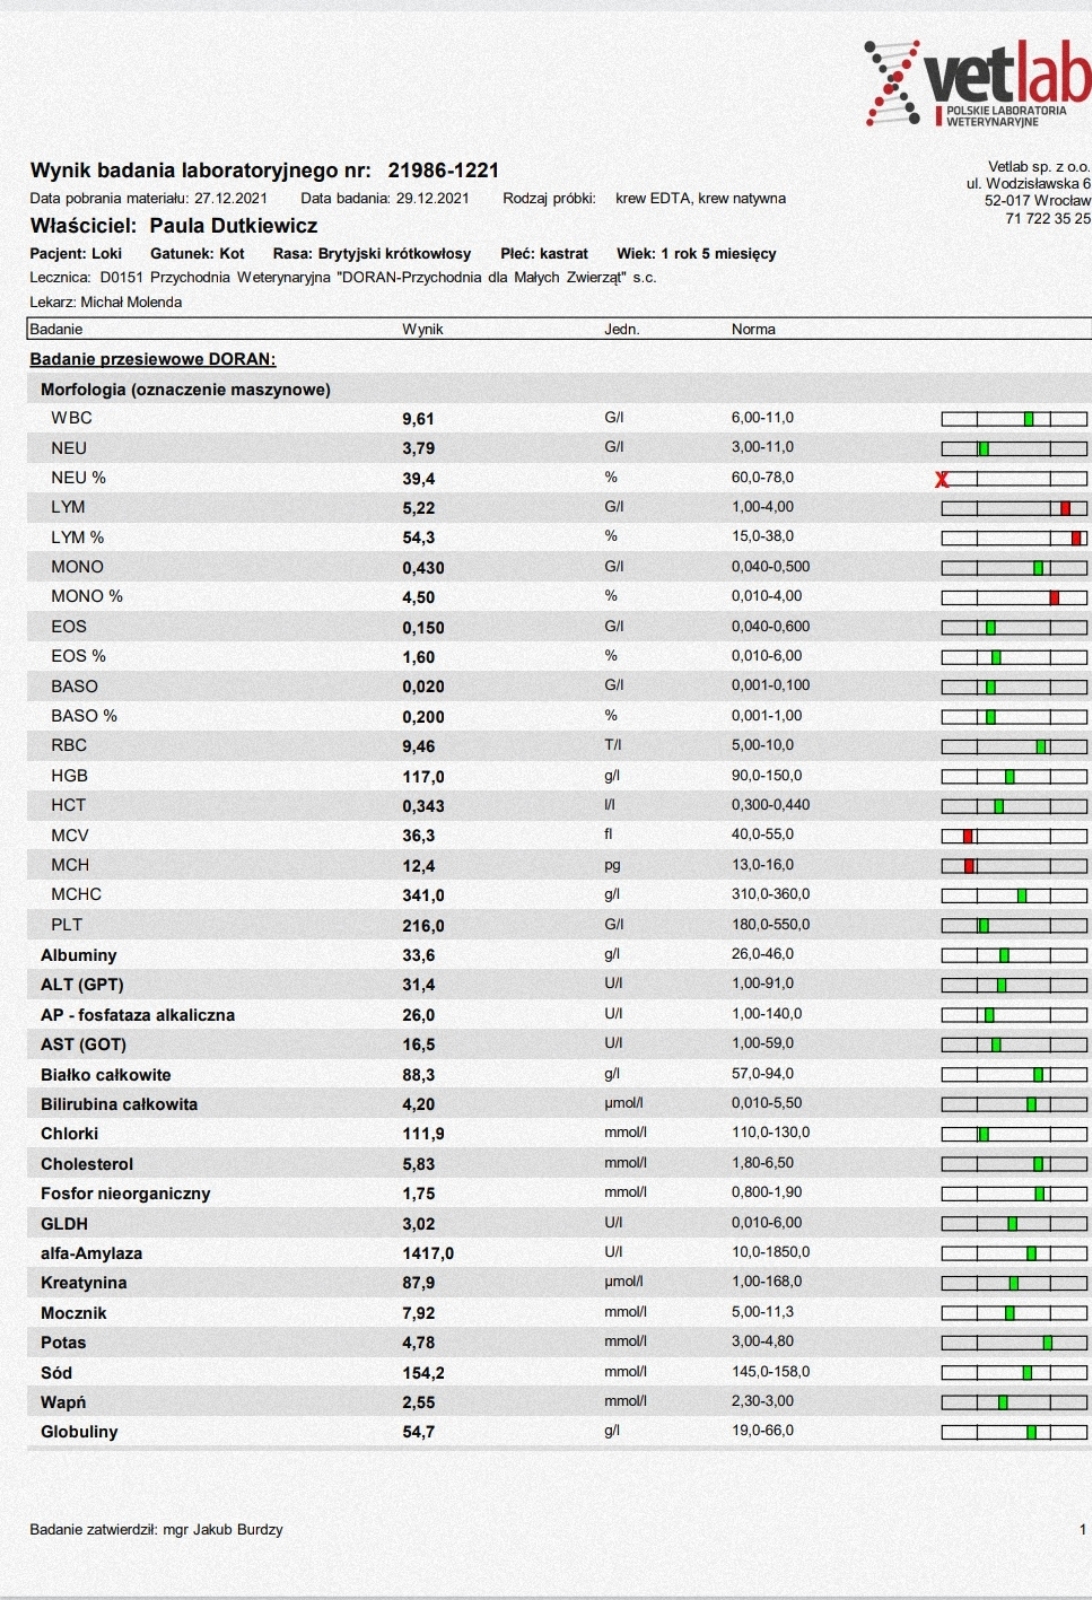Viewport: 1092px width, 1600px height.
Task: Click the "Albuminy" test name
Action: tap(79, 955)
